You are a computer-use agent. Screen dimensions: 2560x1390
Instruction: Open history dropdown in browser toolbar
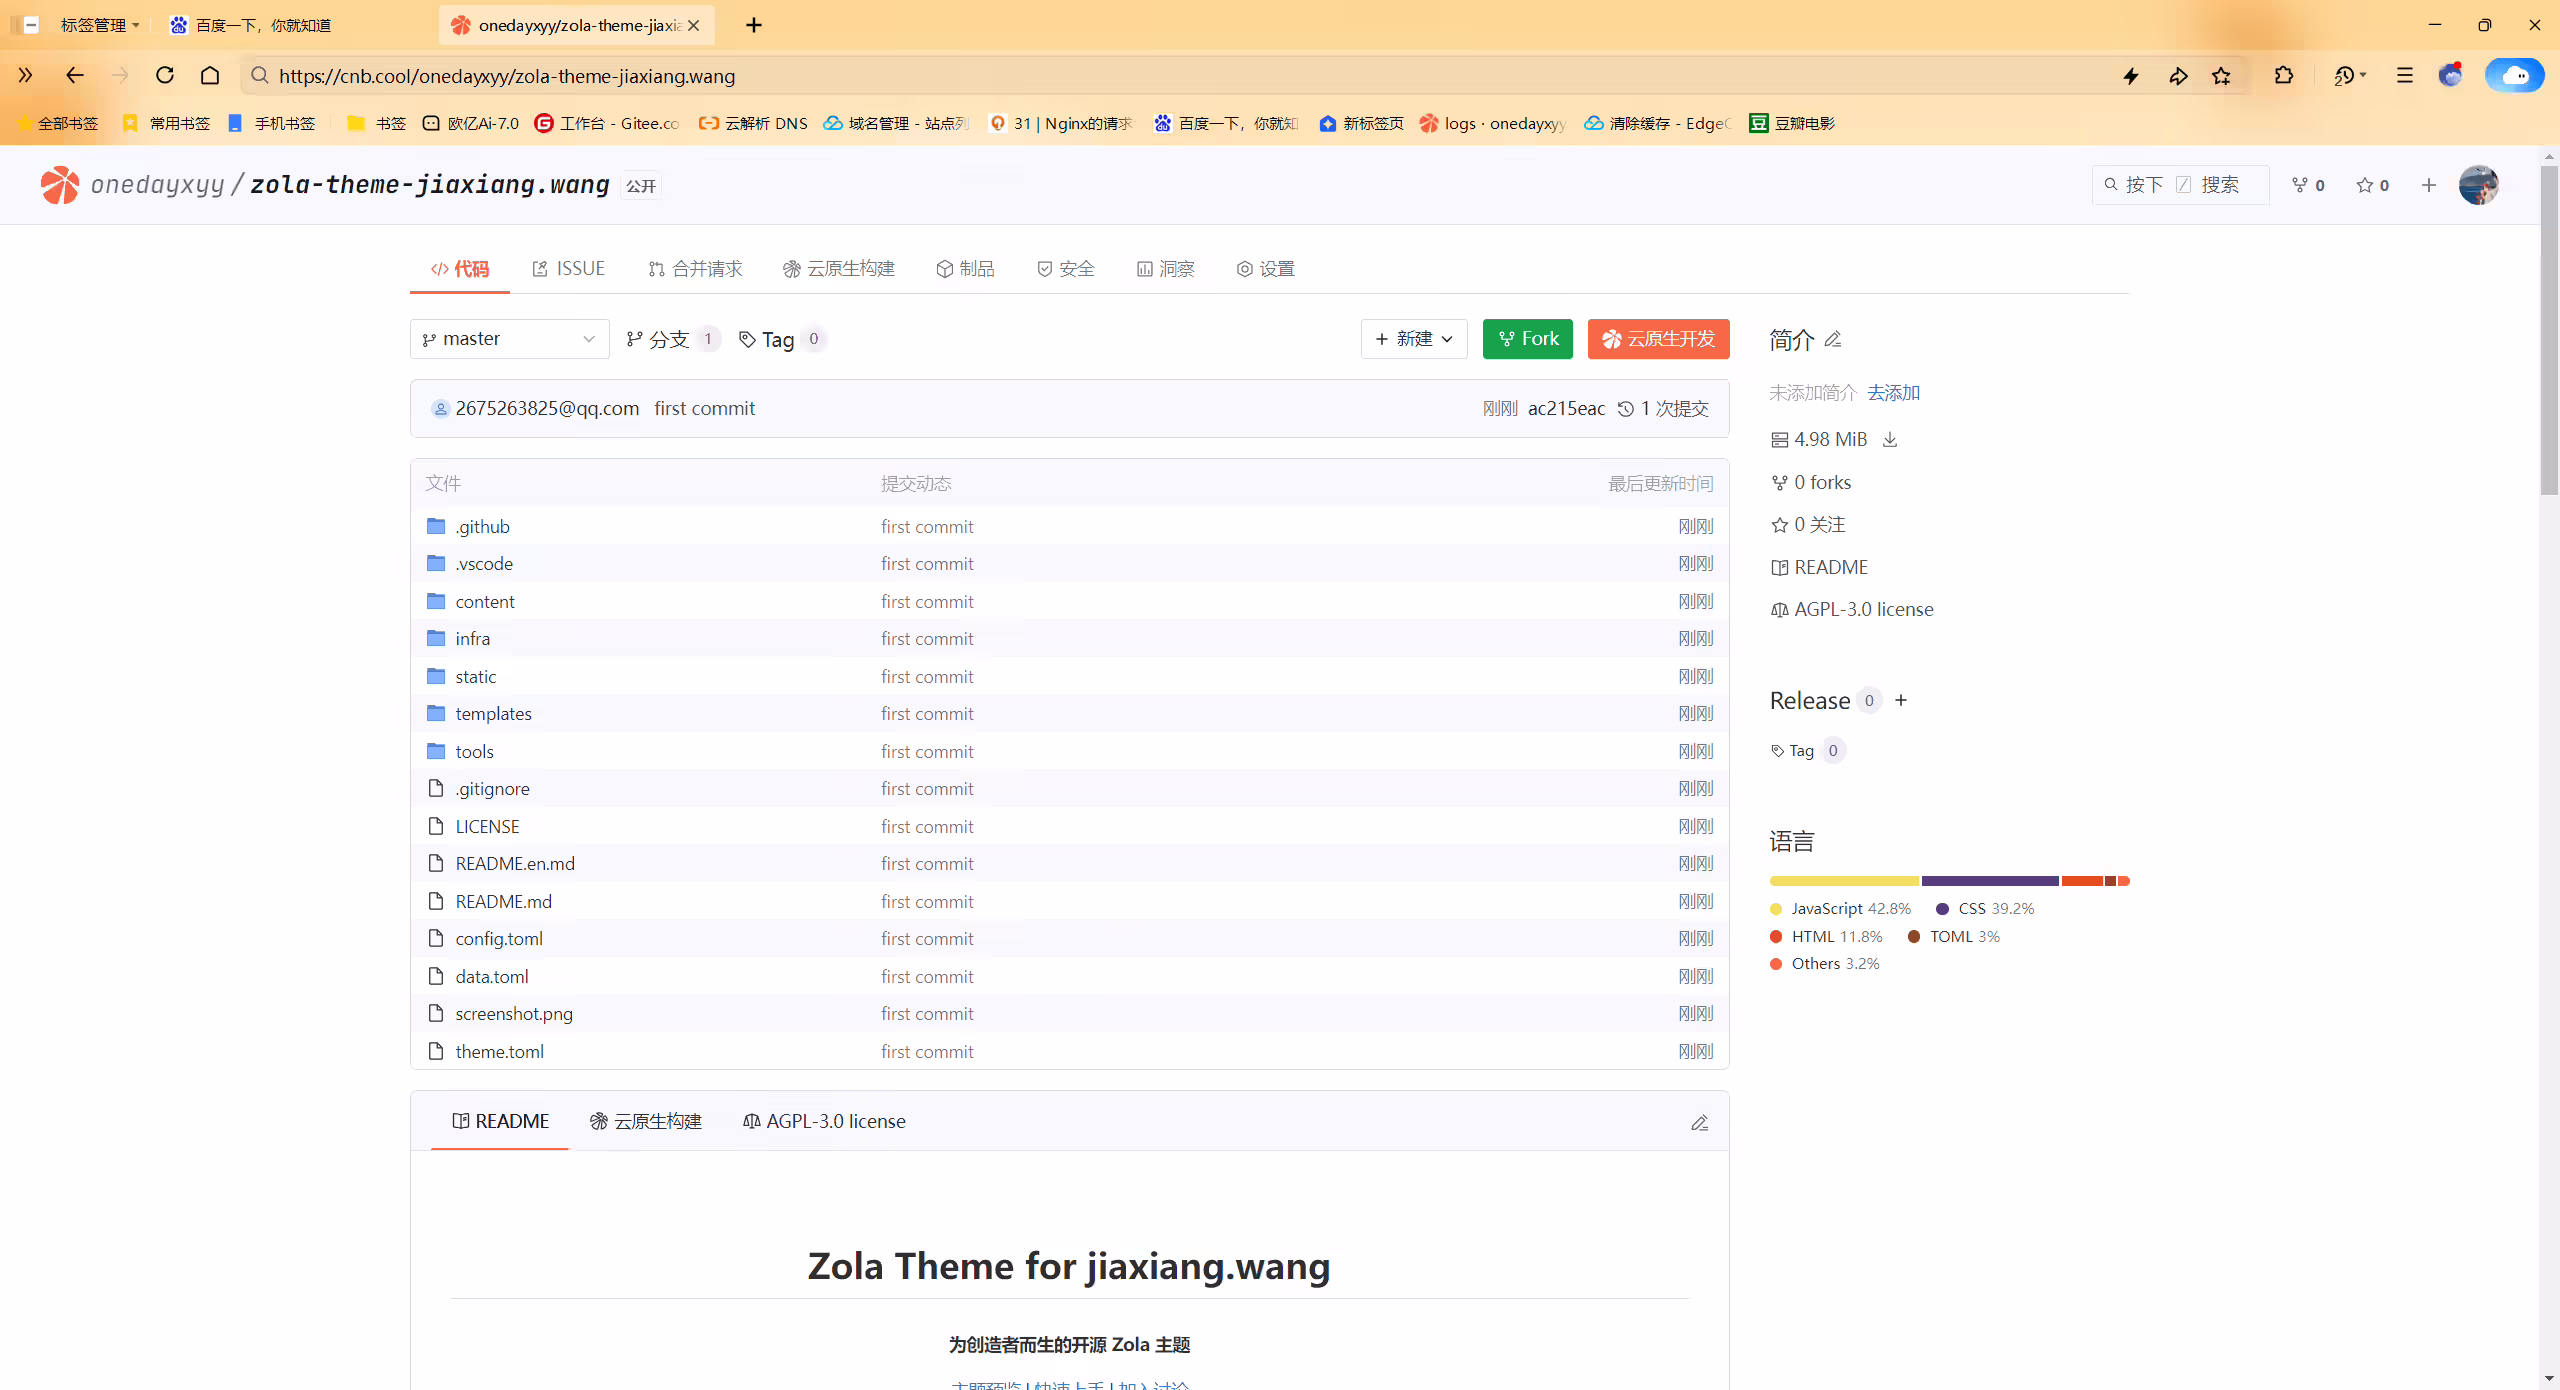pyautogui.click(x=2350, y=75)
